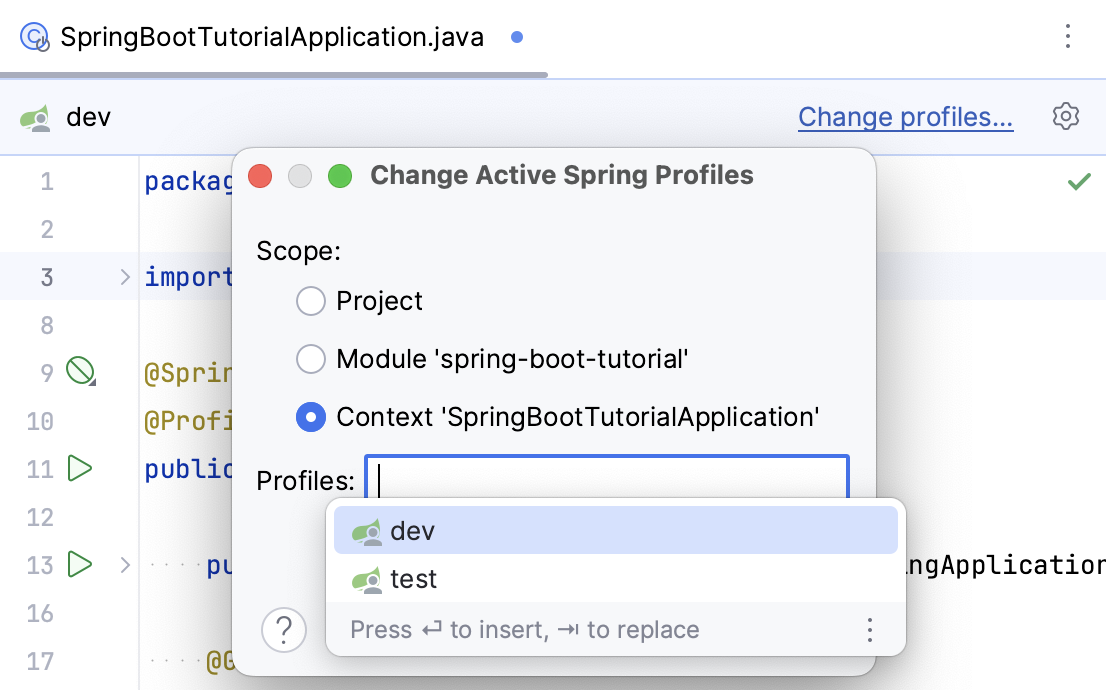Screen dimensions: 1106x690
Task: Select Context 'SpringBootTutorialApplication' radio button
Action: point(311,417)
